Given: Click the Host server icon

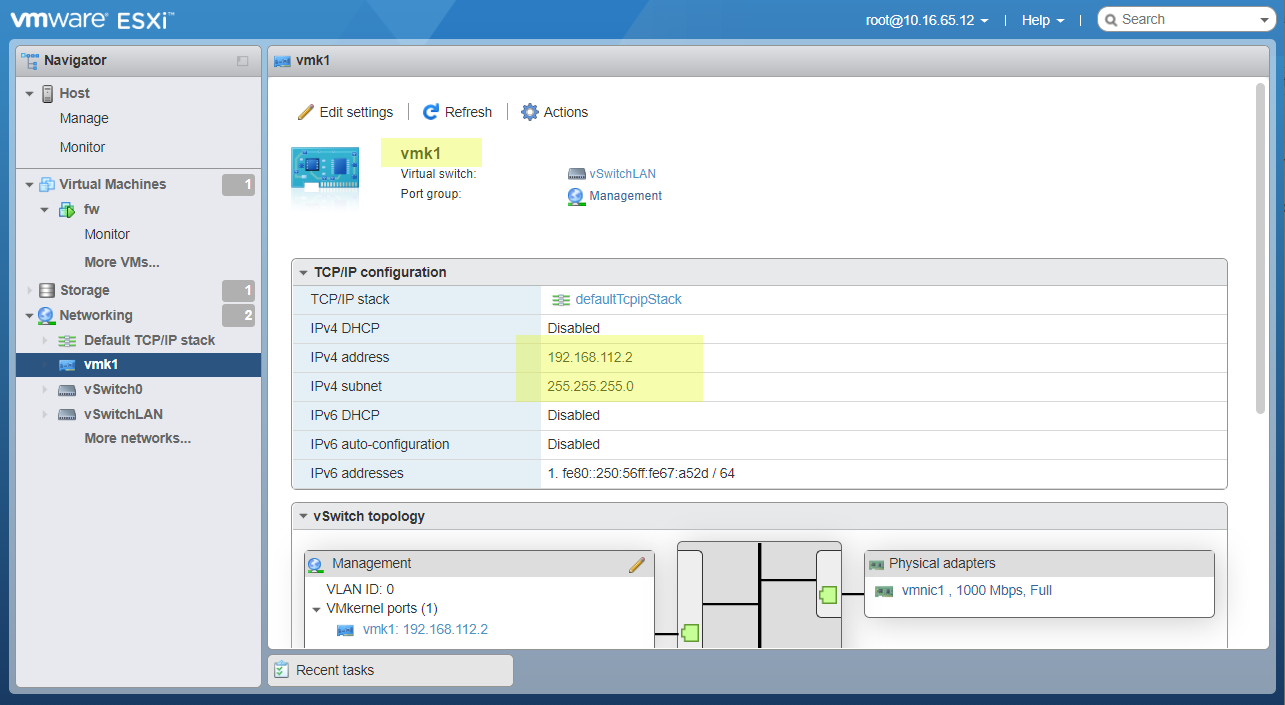Looking at the screenshot, I should (48, 93).
